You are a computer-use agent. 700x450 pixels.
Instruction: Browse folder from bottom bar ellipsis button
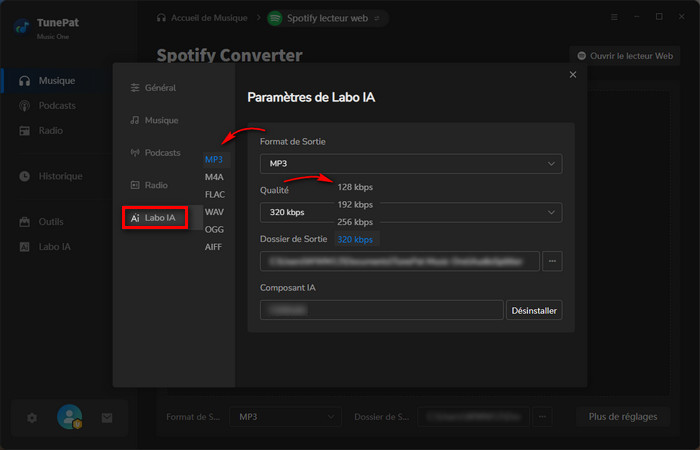pyautogui.click(x=542, y=417)
